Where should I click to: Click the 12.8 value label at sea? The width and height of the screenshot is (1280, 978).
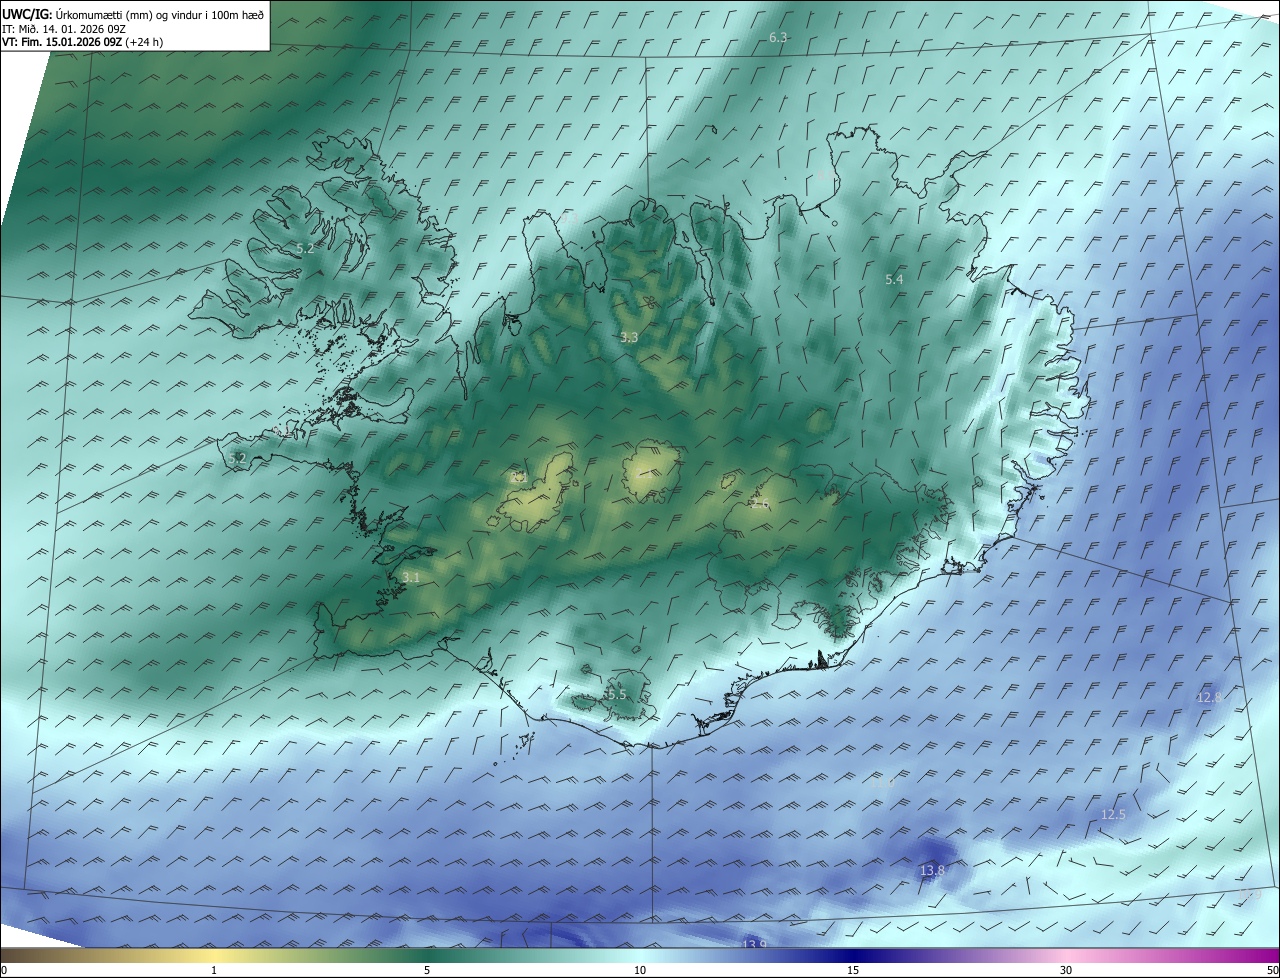click(x=1210, y=697)
